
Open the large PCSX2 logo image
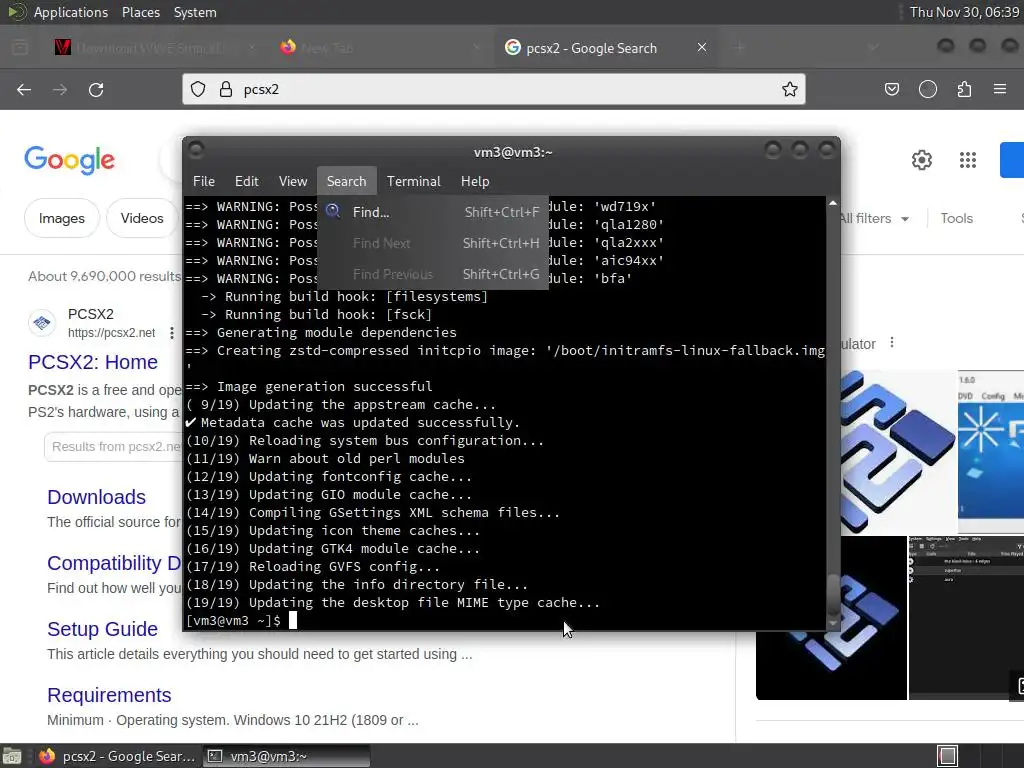point(898,452)
